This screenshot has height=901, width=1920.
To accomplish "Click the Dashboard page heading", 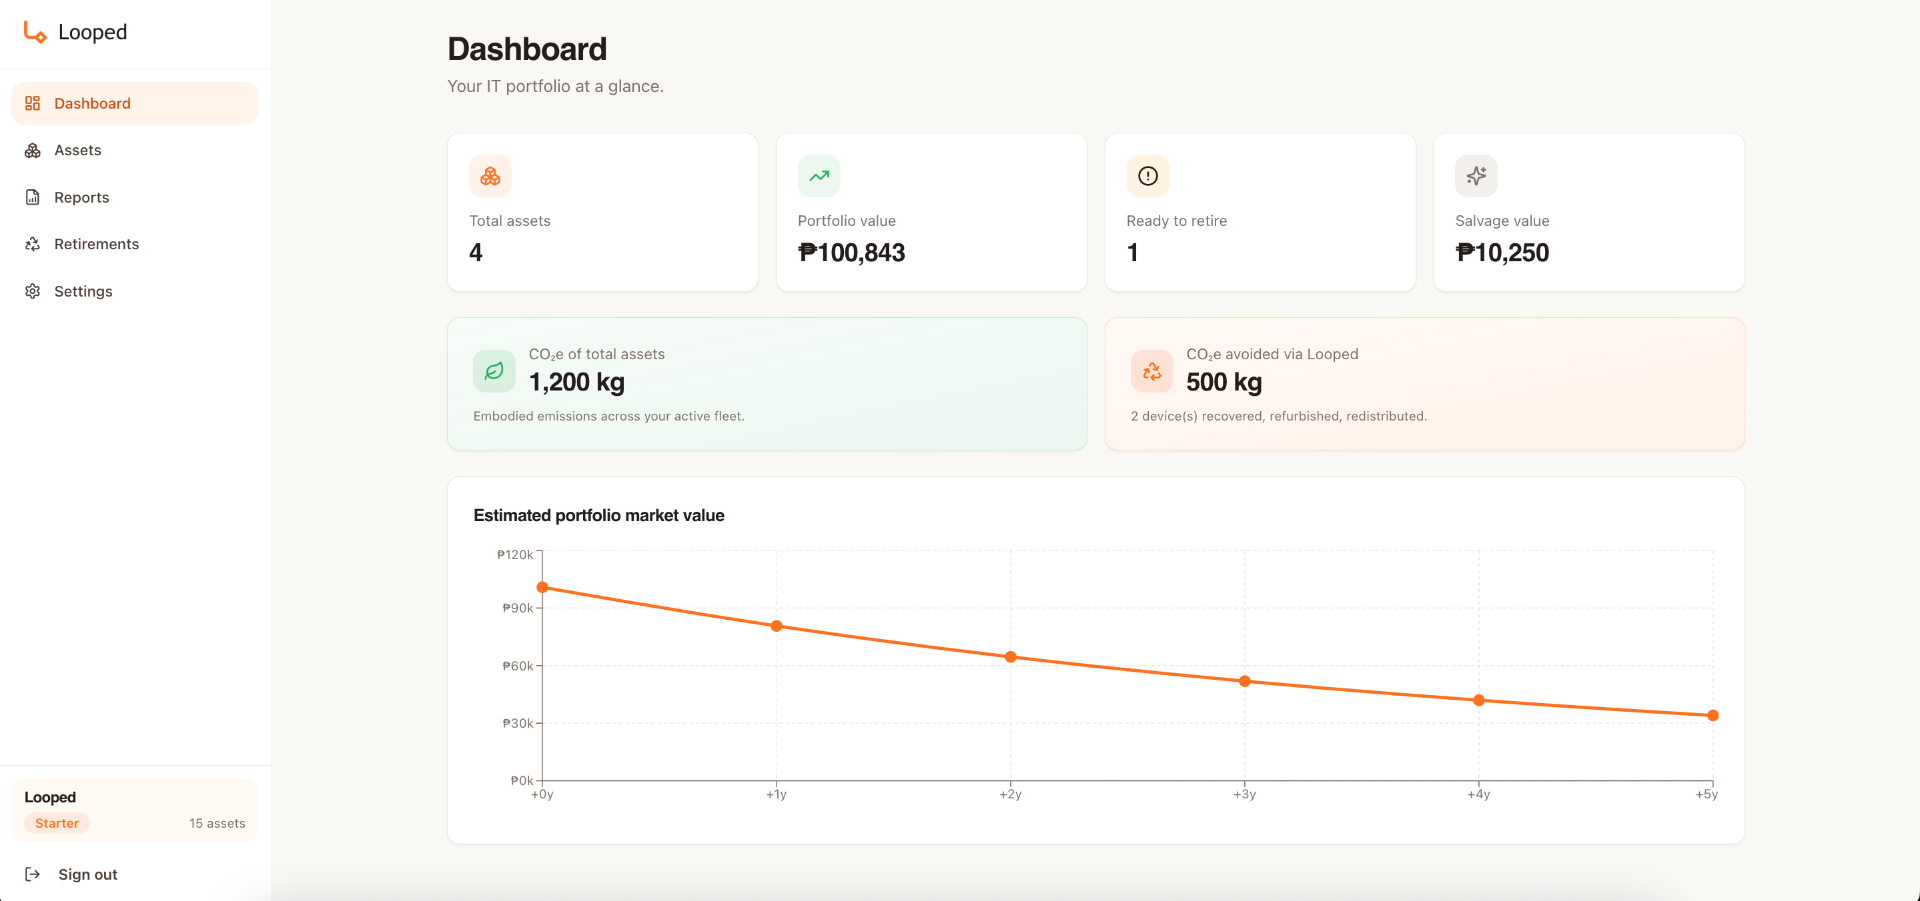I will click(x=527, y=49).
